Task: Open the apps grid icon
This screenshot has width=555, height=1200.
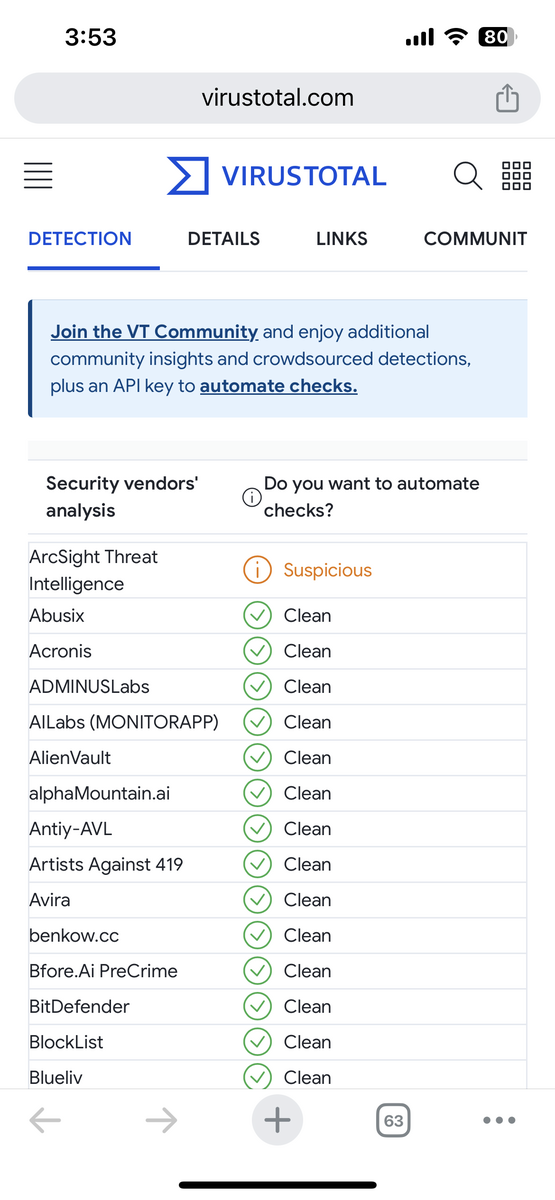Action: click(516, 176)
